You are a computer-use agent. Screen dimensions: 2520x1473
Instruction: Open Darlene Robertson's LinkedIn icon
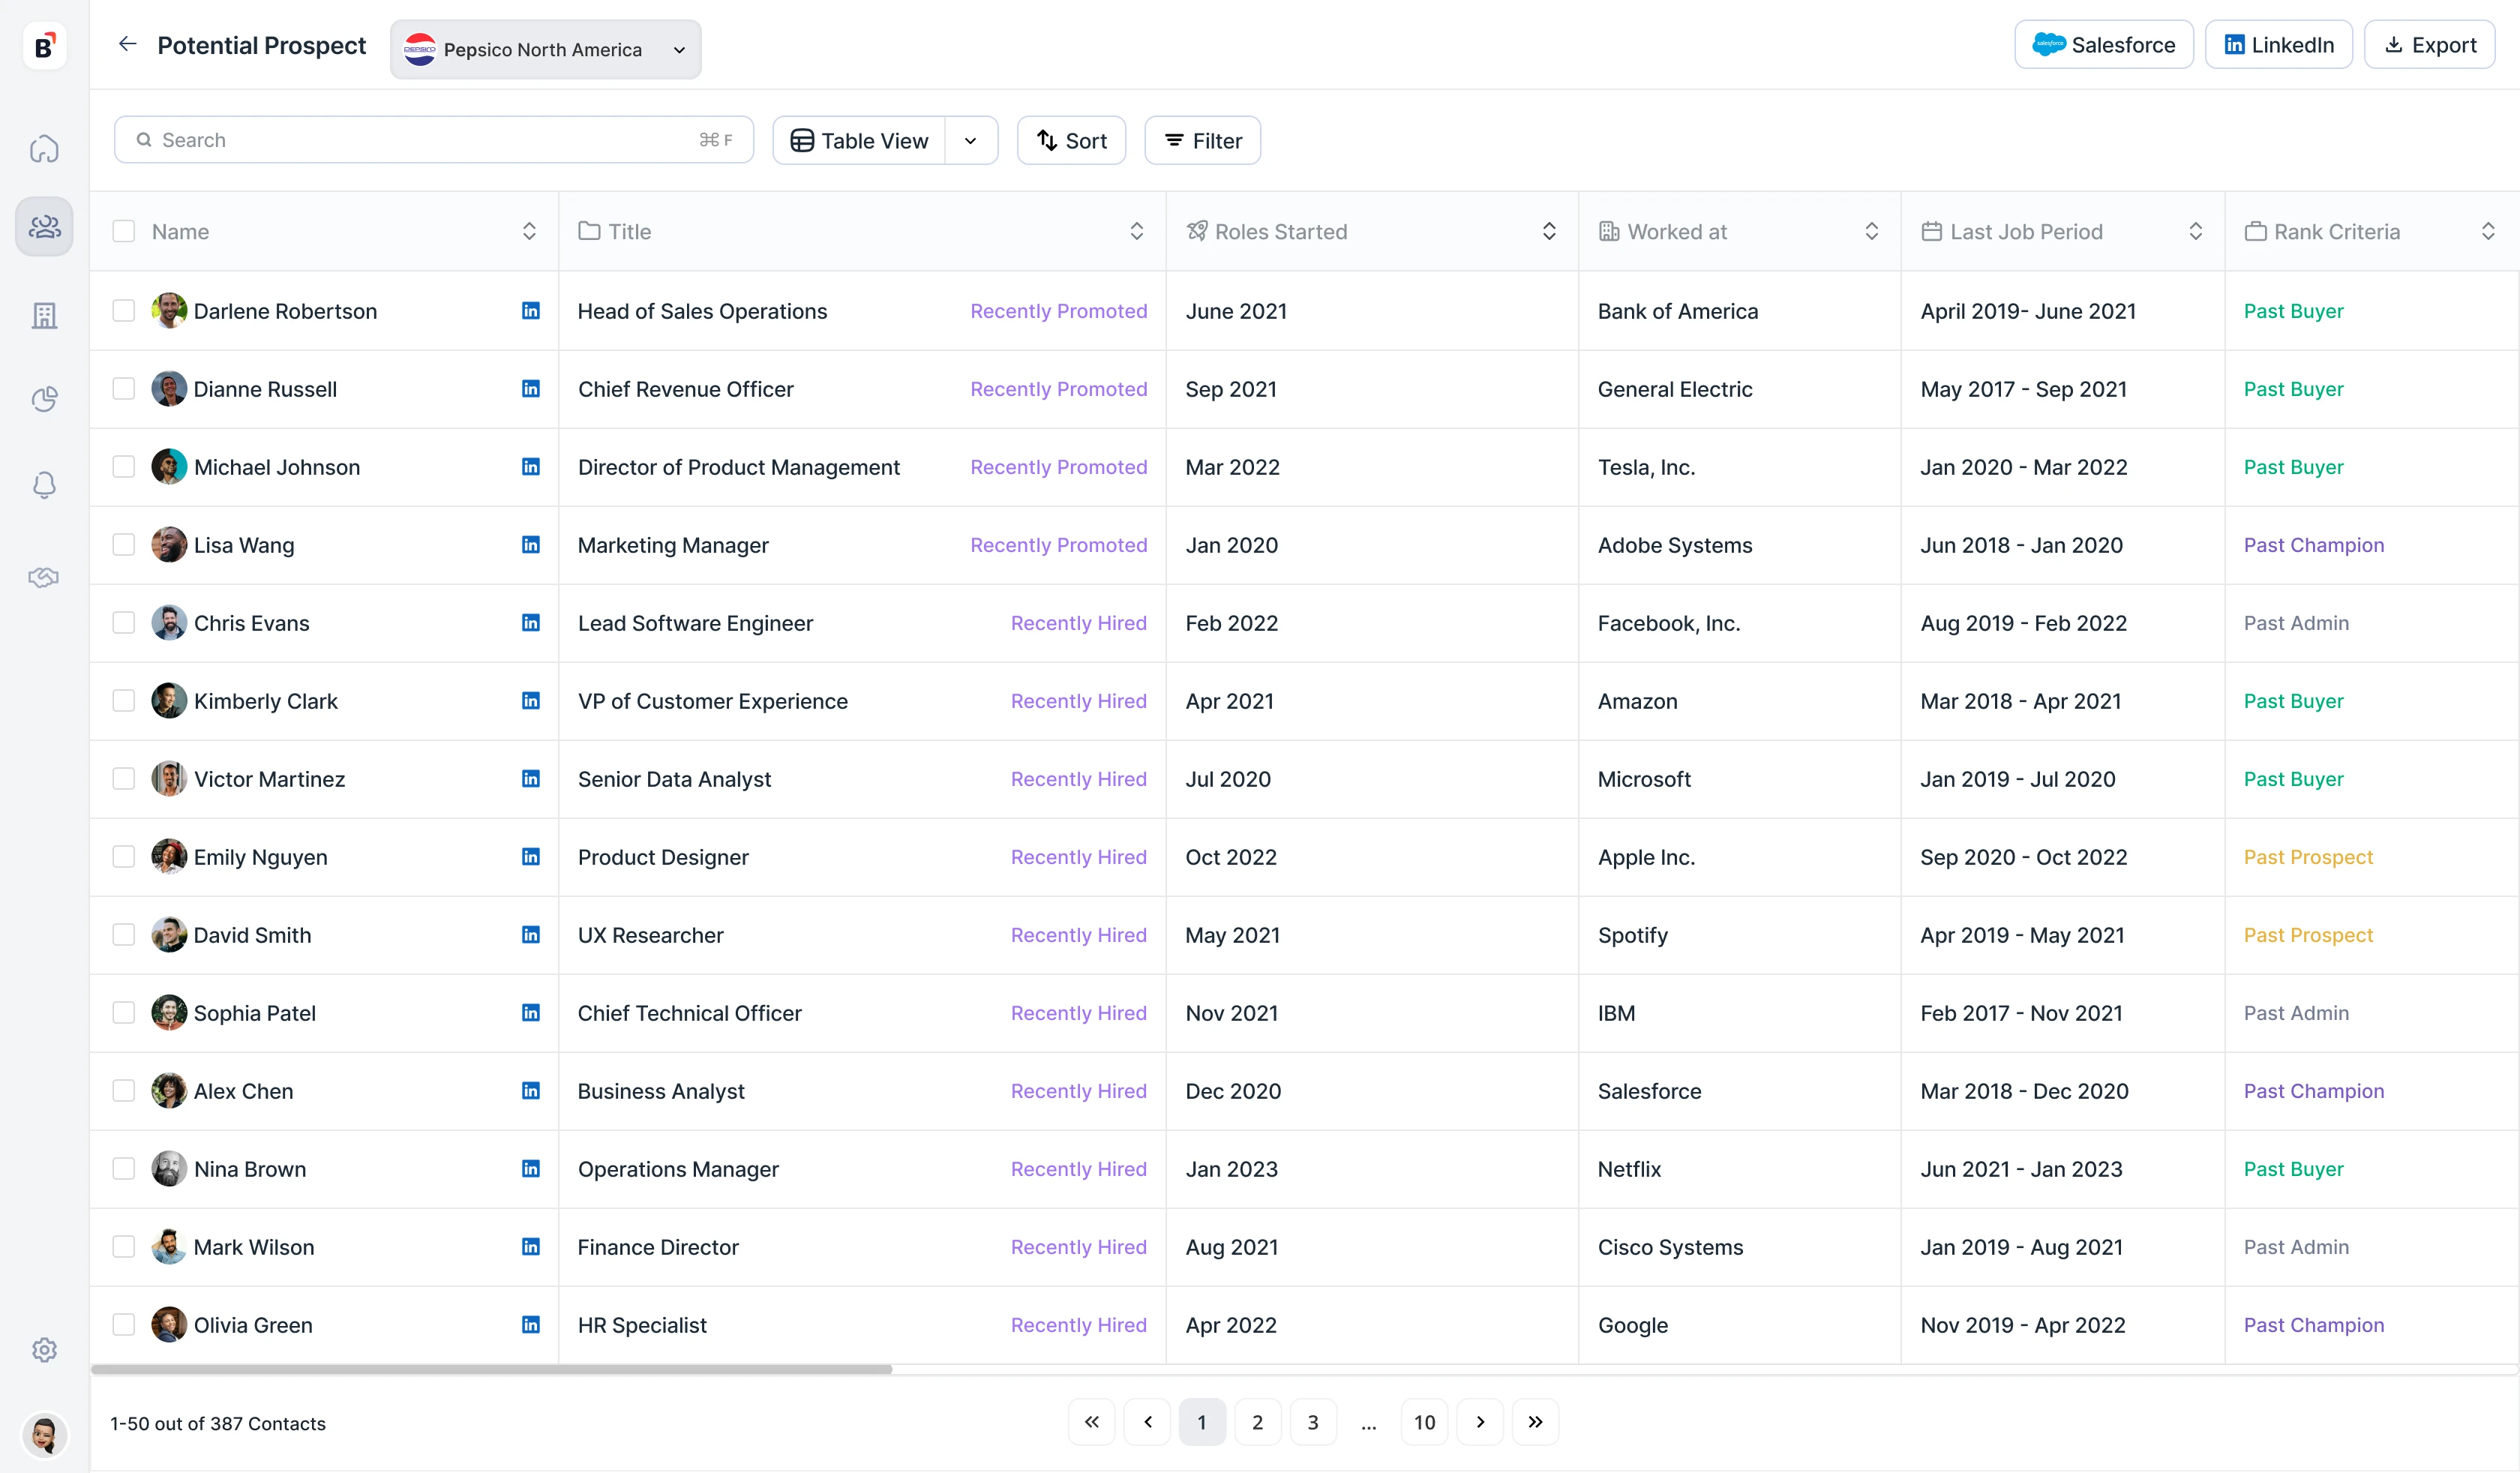530,311
